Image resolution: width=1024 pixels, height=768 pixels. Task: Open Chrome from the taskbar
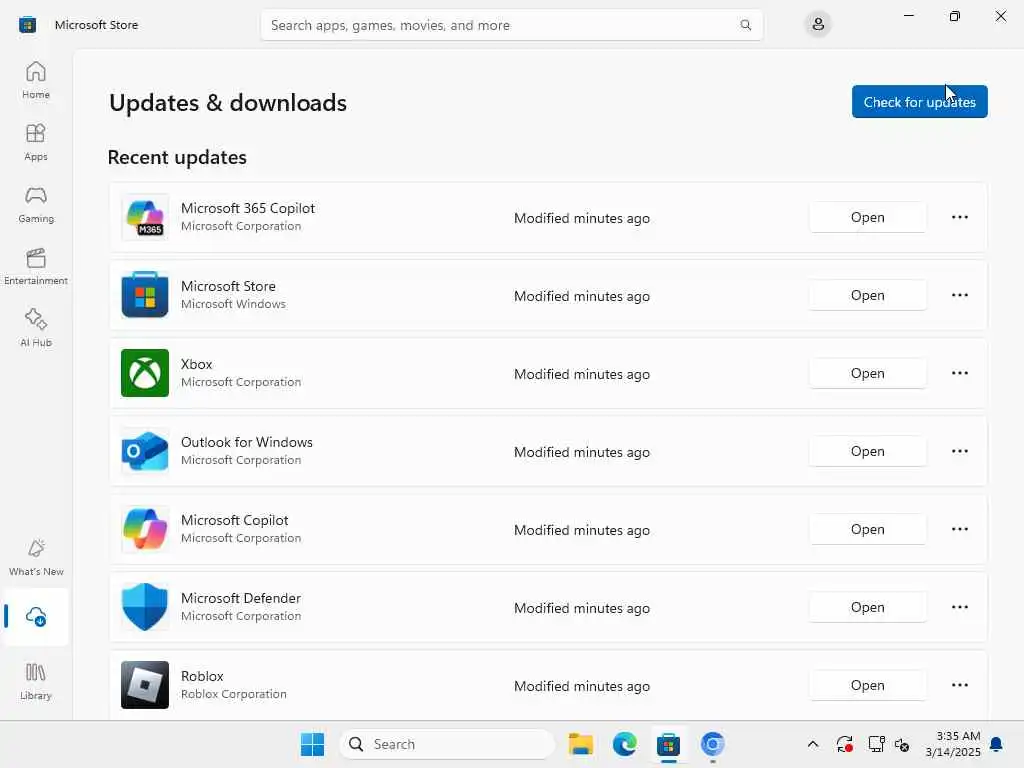point(712,744)
